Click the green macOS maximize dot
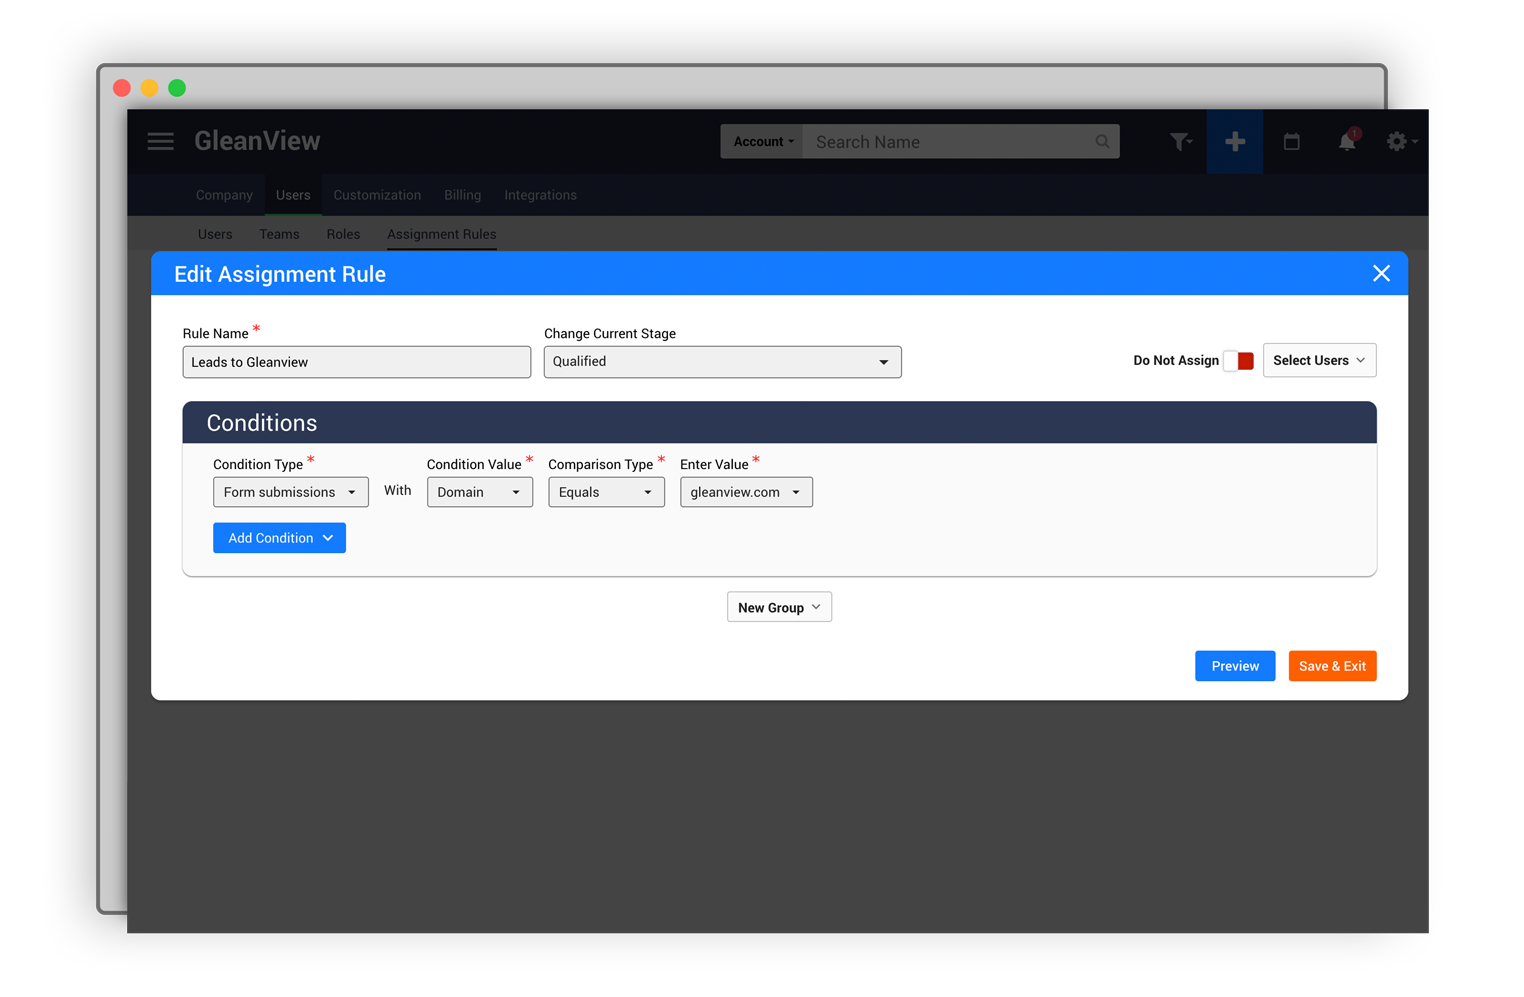1524x997 pixels. point(177,88)
